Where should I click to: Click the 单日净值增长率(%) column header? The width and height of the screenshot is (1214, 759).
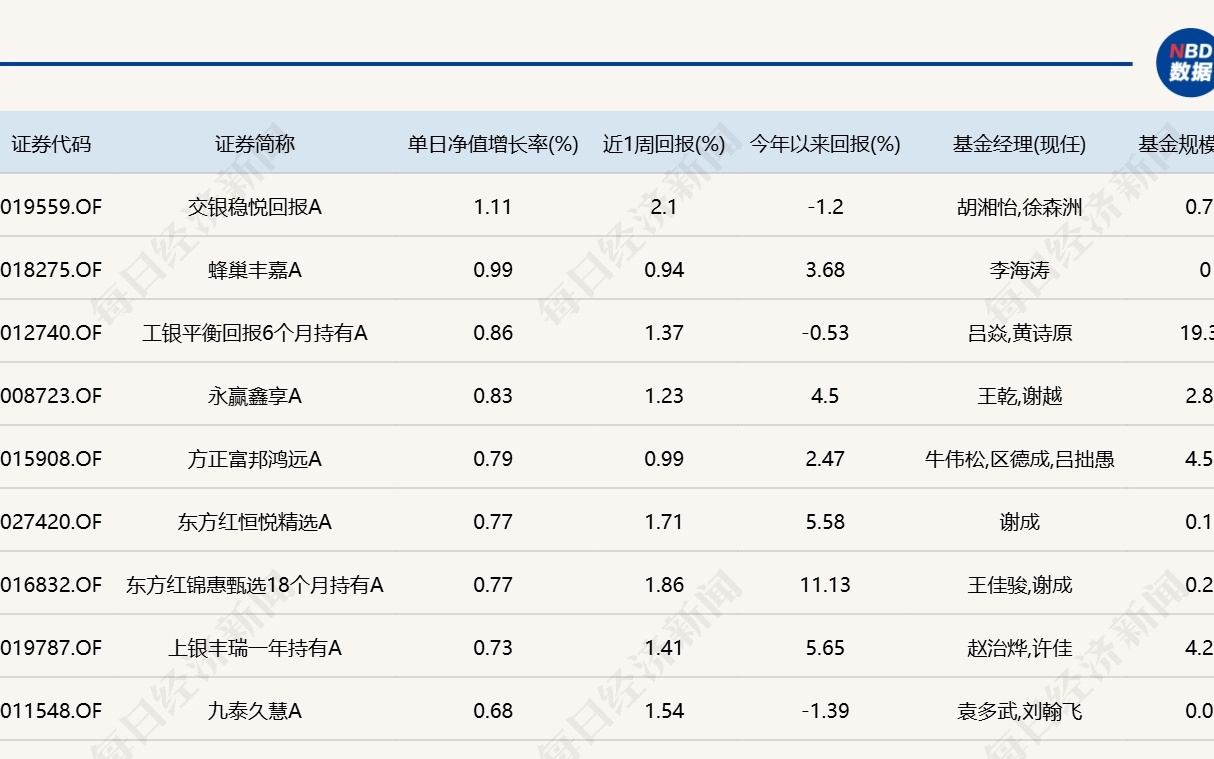(x=493, y=144)
